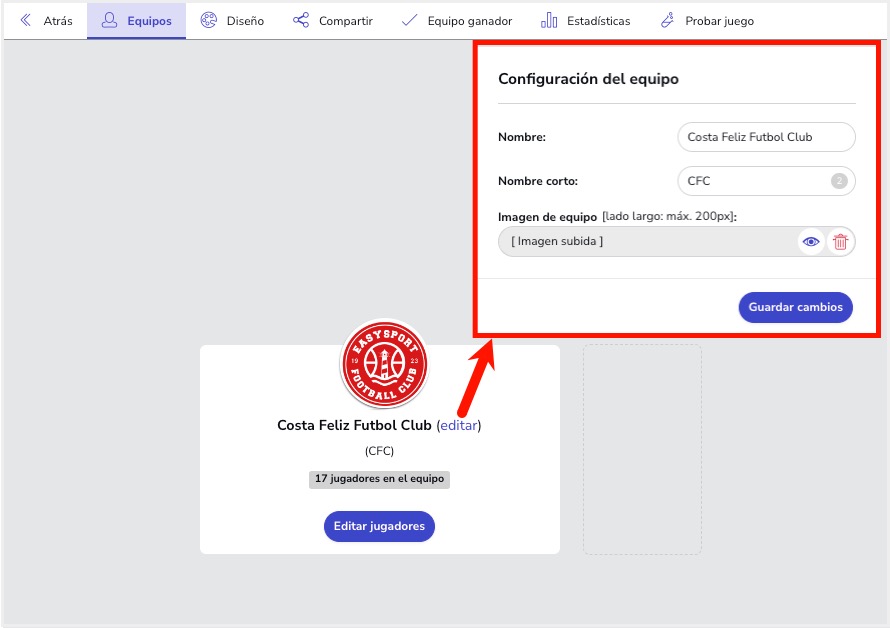This screenshot has height=628, width=890.
Task: Click the empty dashed team placeholder
Action: click(x=642, y=449)
